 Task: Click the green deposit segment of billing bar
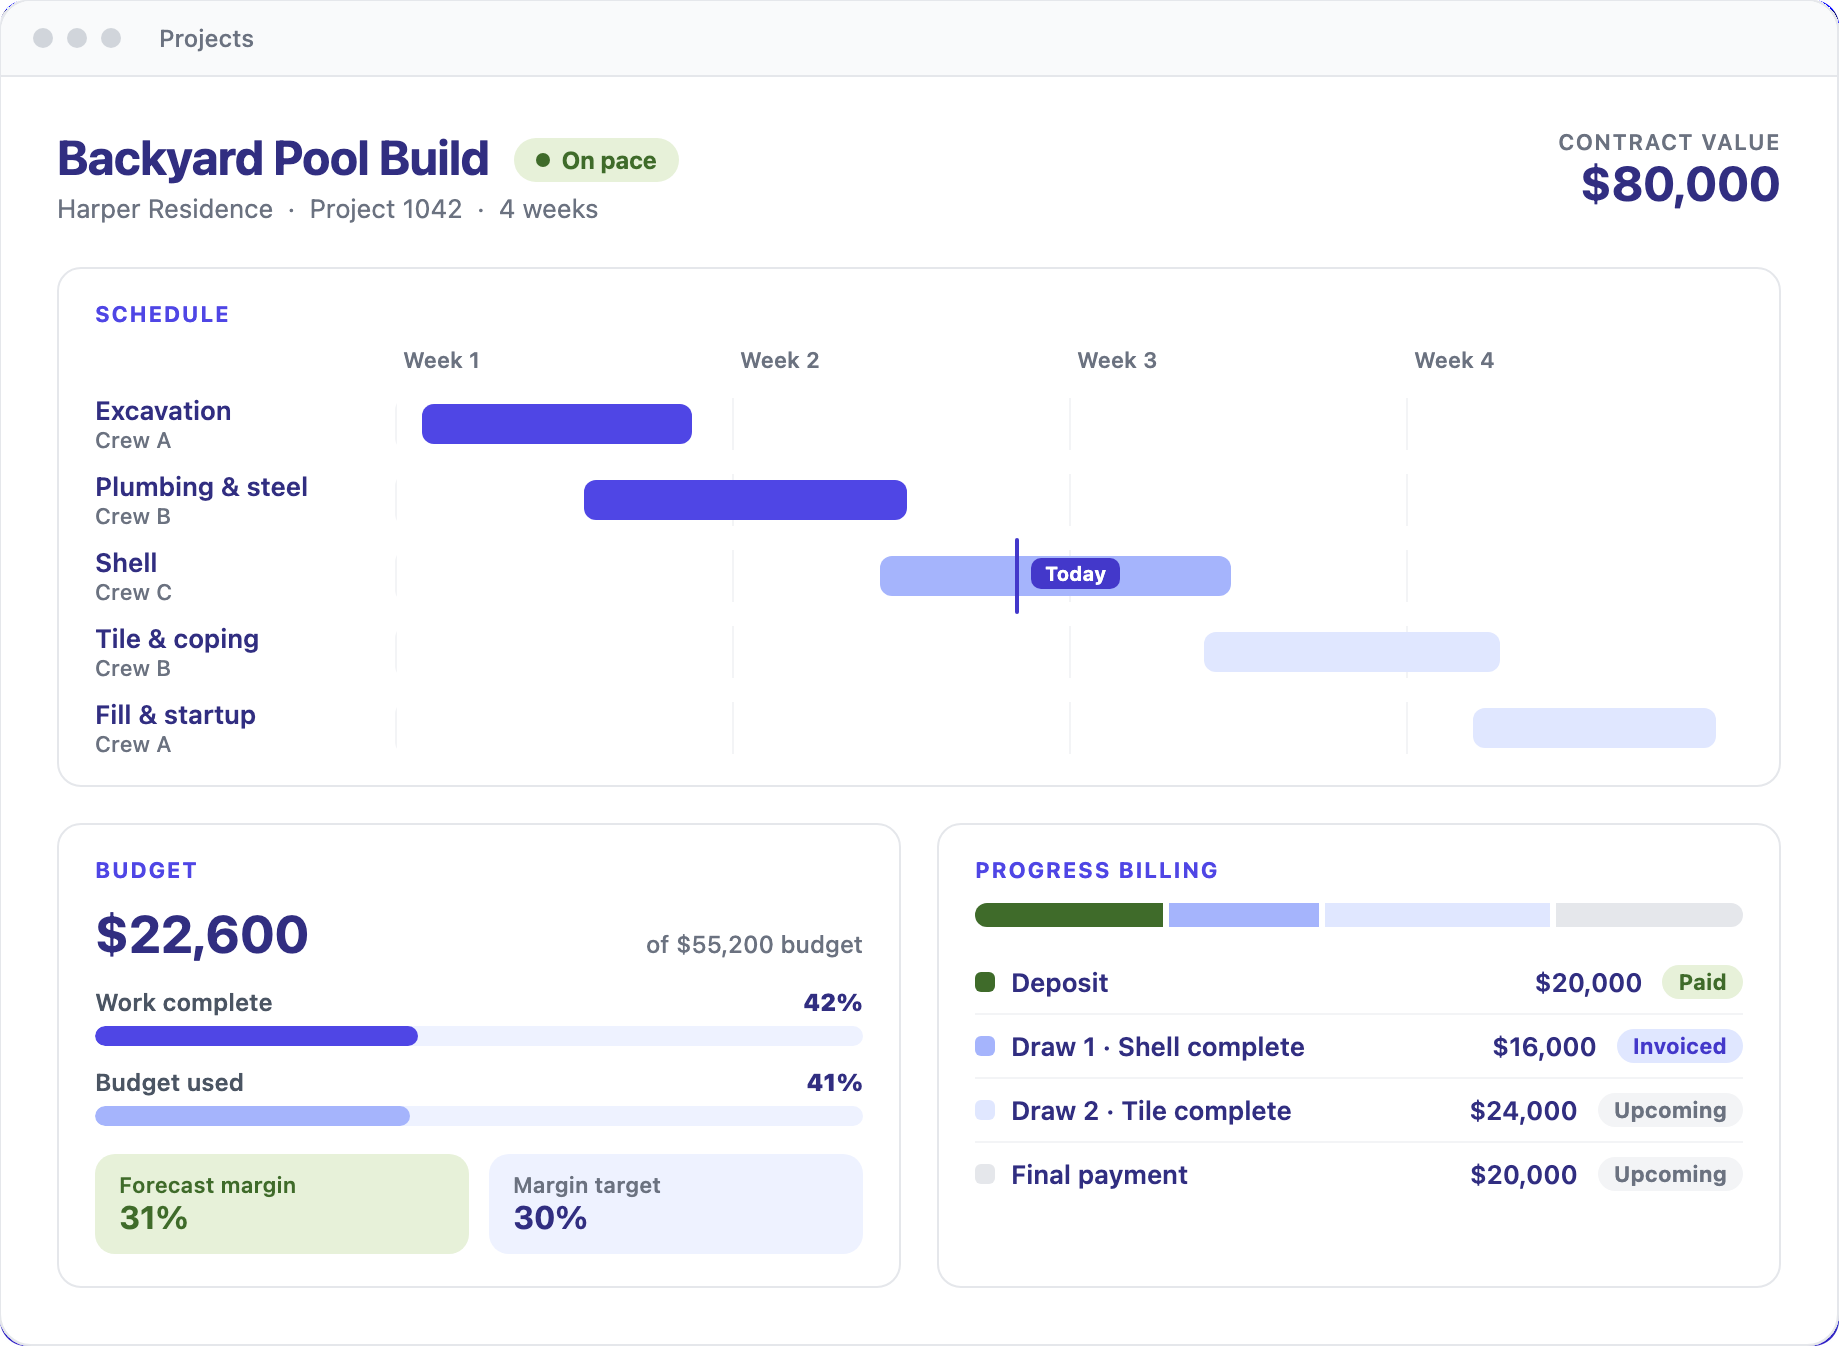coord(1069,915)
